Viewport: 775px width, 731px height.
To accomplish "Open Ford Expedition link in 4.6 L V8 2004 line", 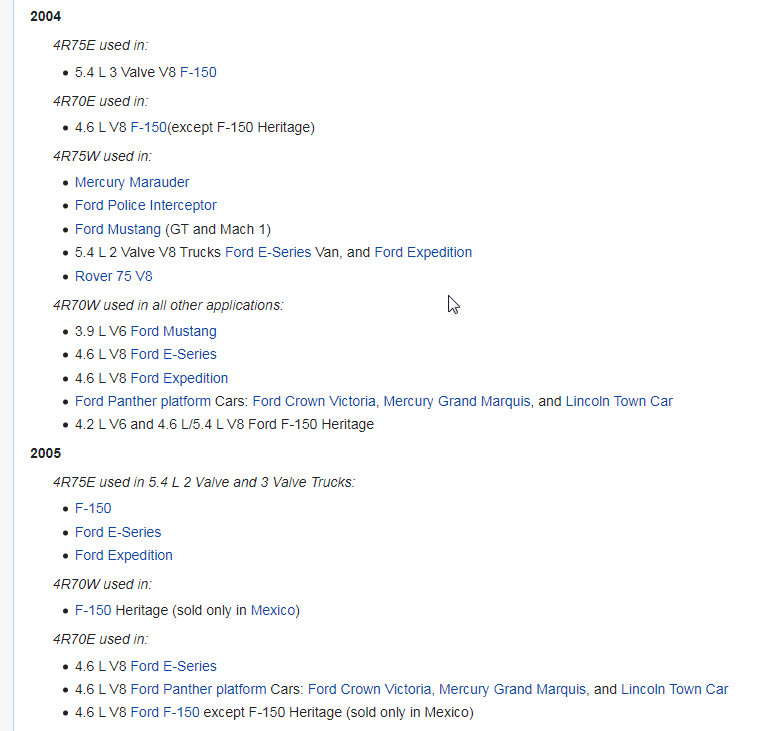I will pyautogui.click(x=179, y=378).
